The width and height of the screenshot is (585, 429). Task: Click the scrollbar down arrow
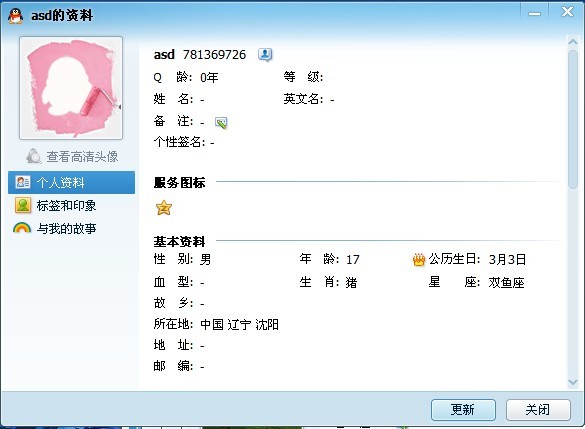[573, 382]
